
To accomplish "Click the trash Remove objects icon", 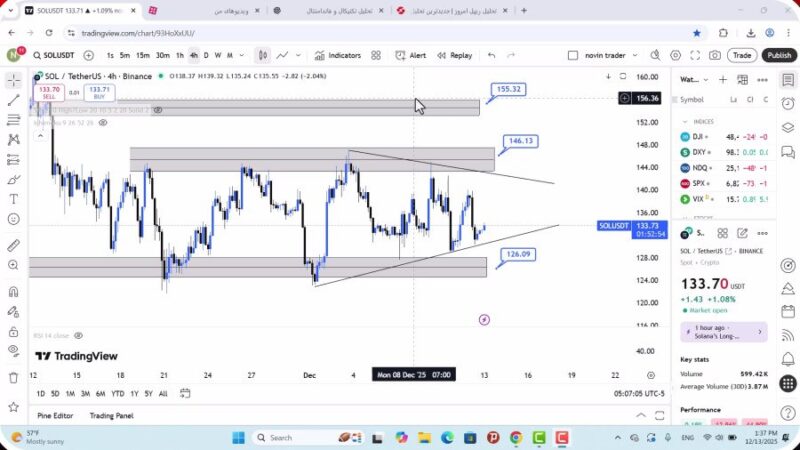I will (x=13, y=378).
